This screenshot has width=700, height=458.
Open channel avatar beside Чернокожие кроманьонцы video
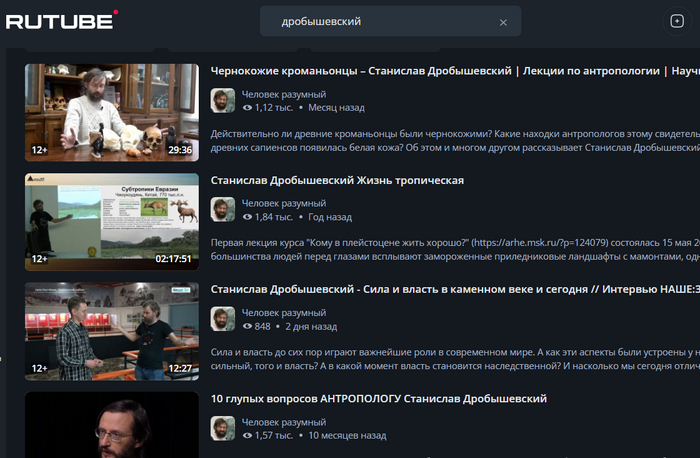coord(223,100)
